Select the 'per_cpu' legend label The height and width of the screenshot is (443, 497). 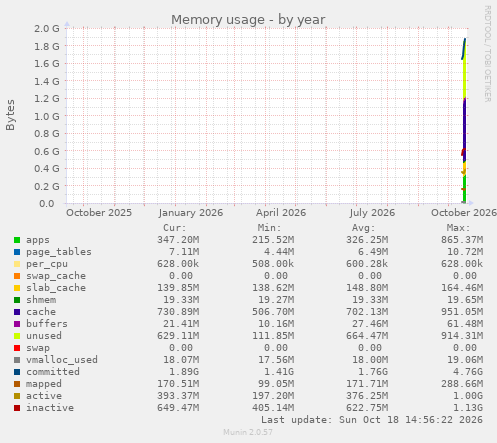pyautogui.click(x=47, y=264)
